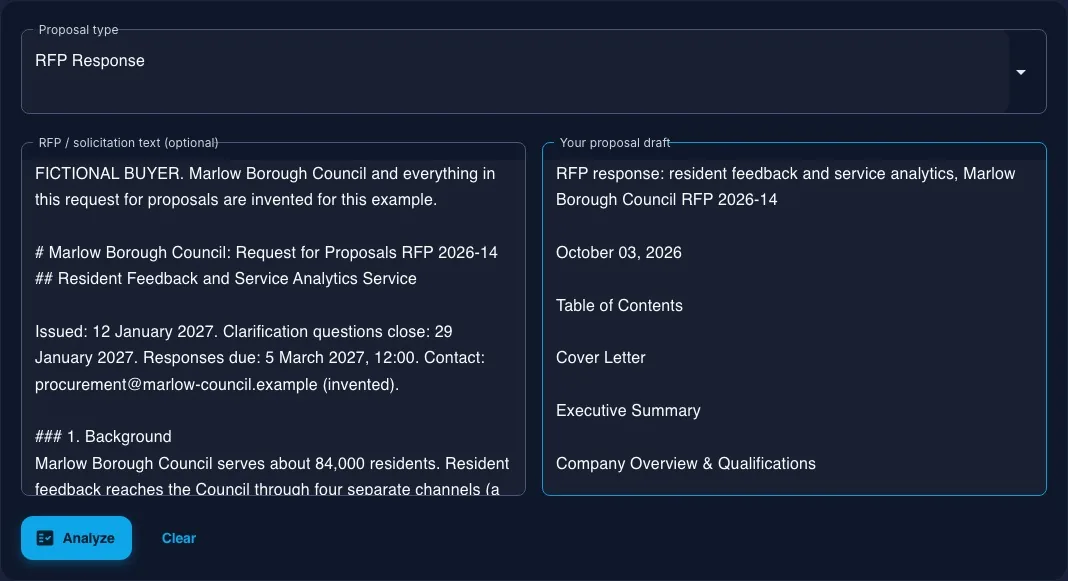Click the '### 1. Background' heading text
Screen dimensions: 1068x581
[103, 437]
